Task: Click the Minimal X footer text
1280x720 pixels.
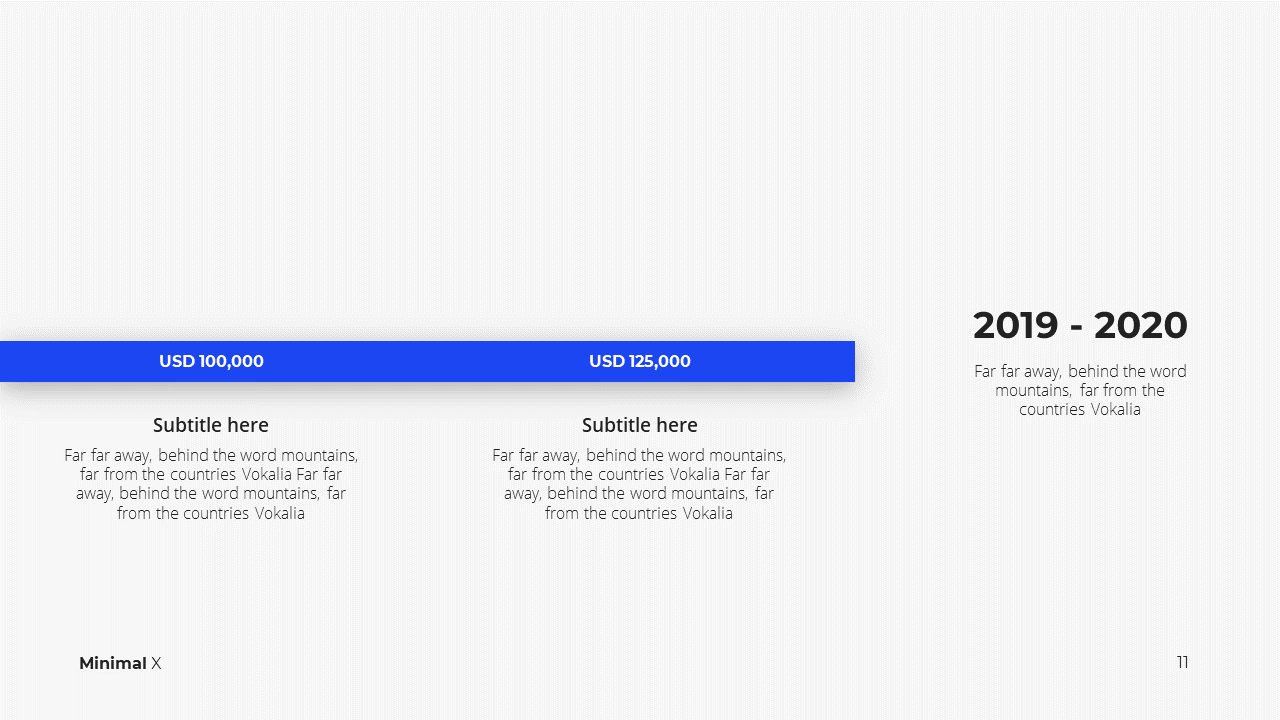Action: pyautogui.click(x=120, y=663)
